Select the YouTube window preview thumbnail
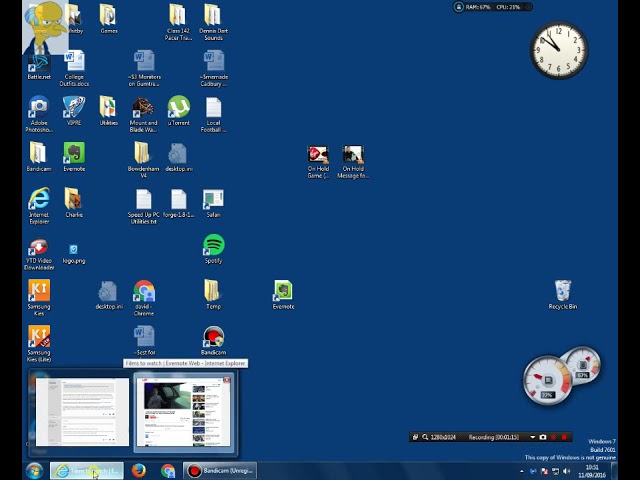This screenshot has height=480, width=640. [183, 412]
